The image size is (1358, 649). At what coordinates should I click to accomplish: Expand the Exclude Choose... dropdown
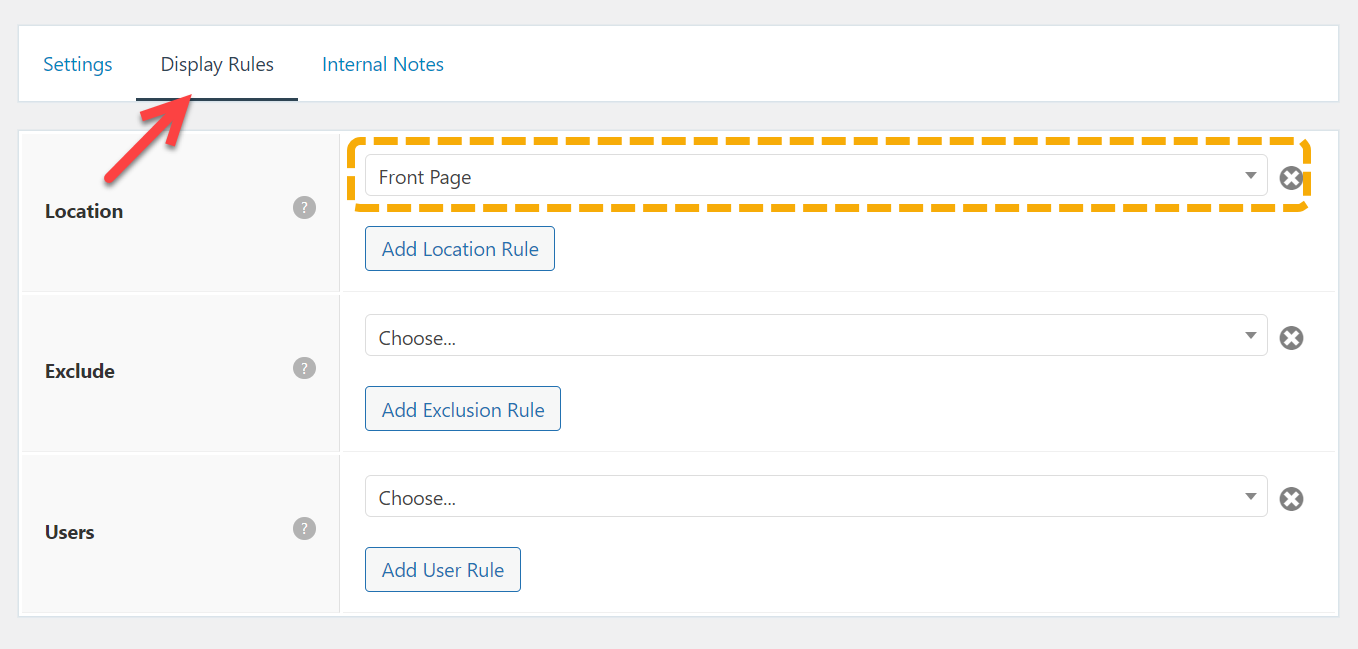point(800,336)
